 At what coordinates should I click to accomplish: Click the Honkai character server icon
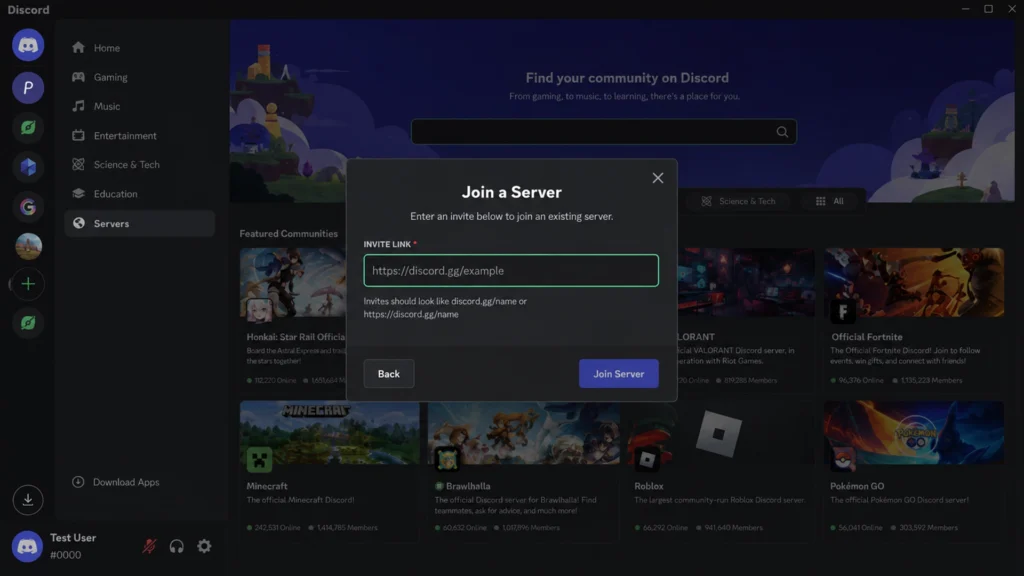pos(259,310)
